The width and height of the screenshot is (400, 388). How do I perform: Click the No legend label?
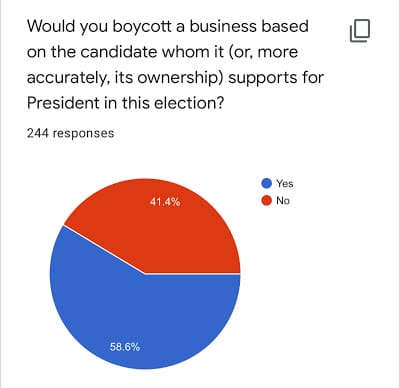(283, 201)
